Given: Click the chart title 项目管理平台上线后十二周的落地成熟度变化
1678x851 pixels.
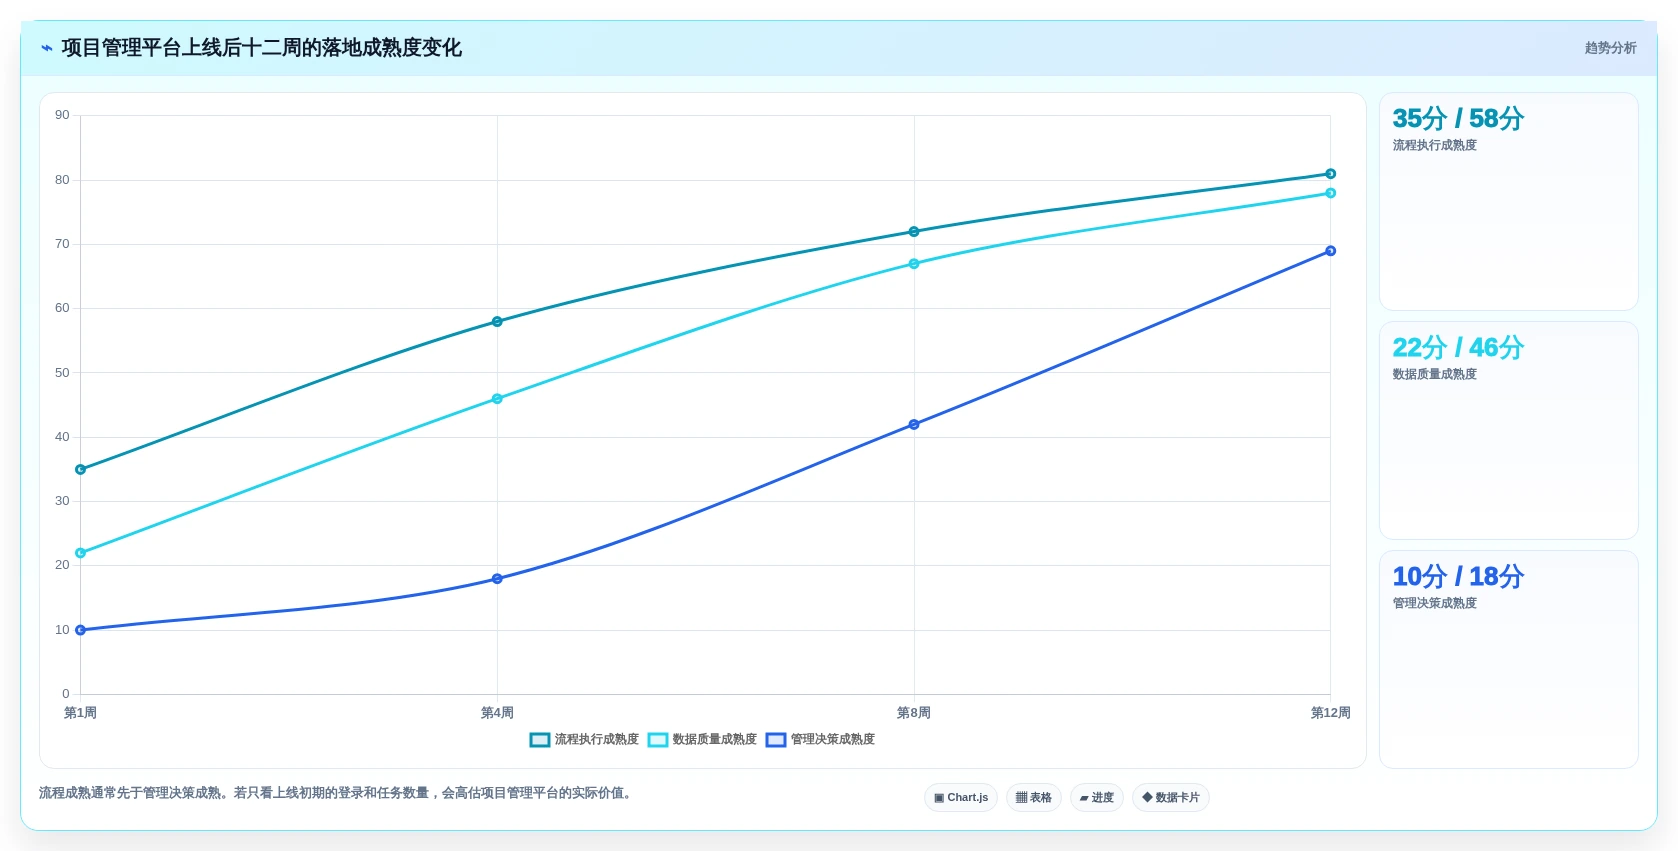Looking at the screenshot, I should pyautogui.click(x=261, y=48).
